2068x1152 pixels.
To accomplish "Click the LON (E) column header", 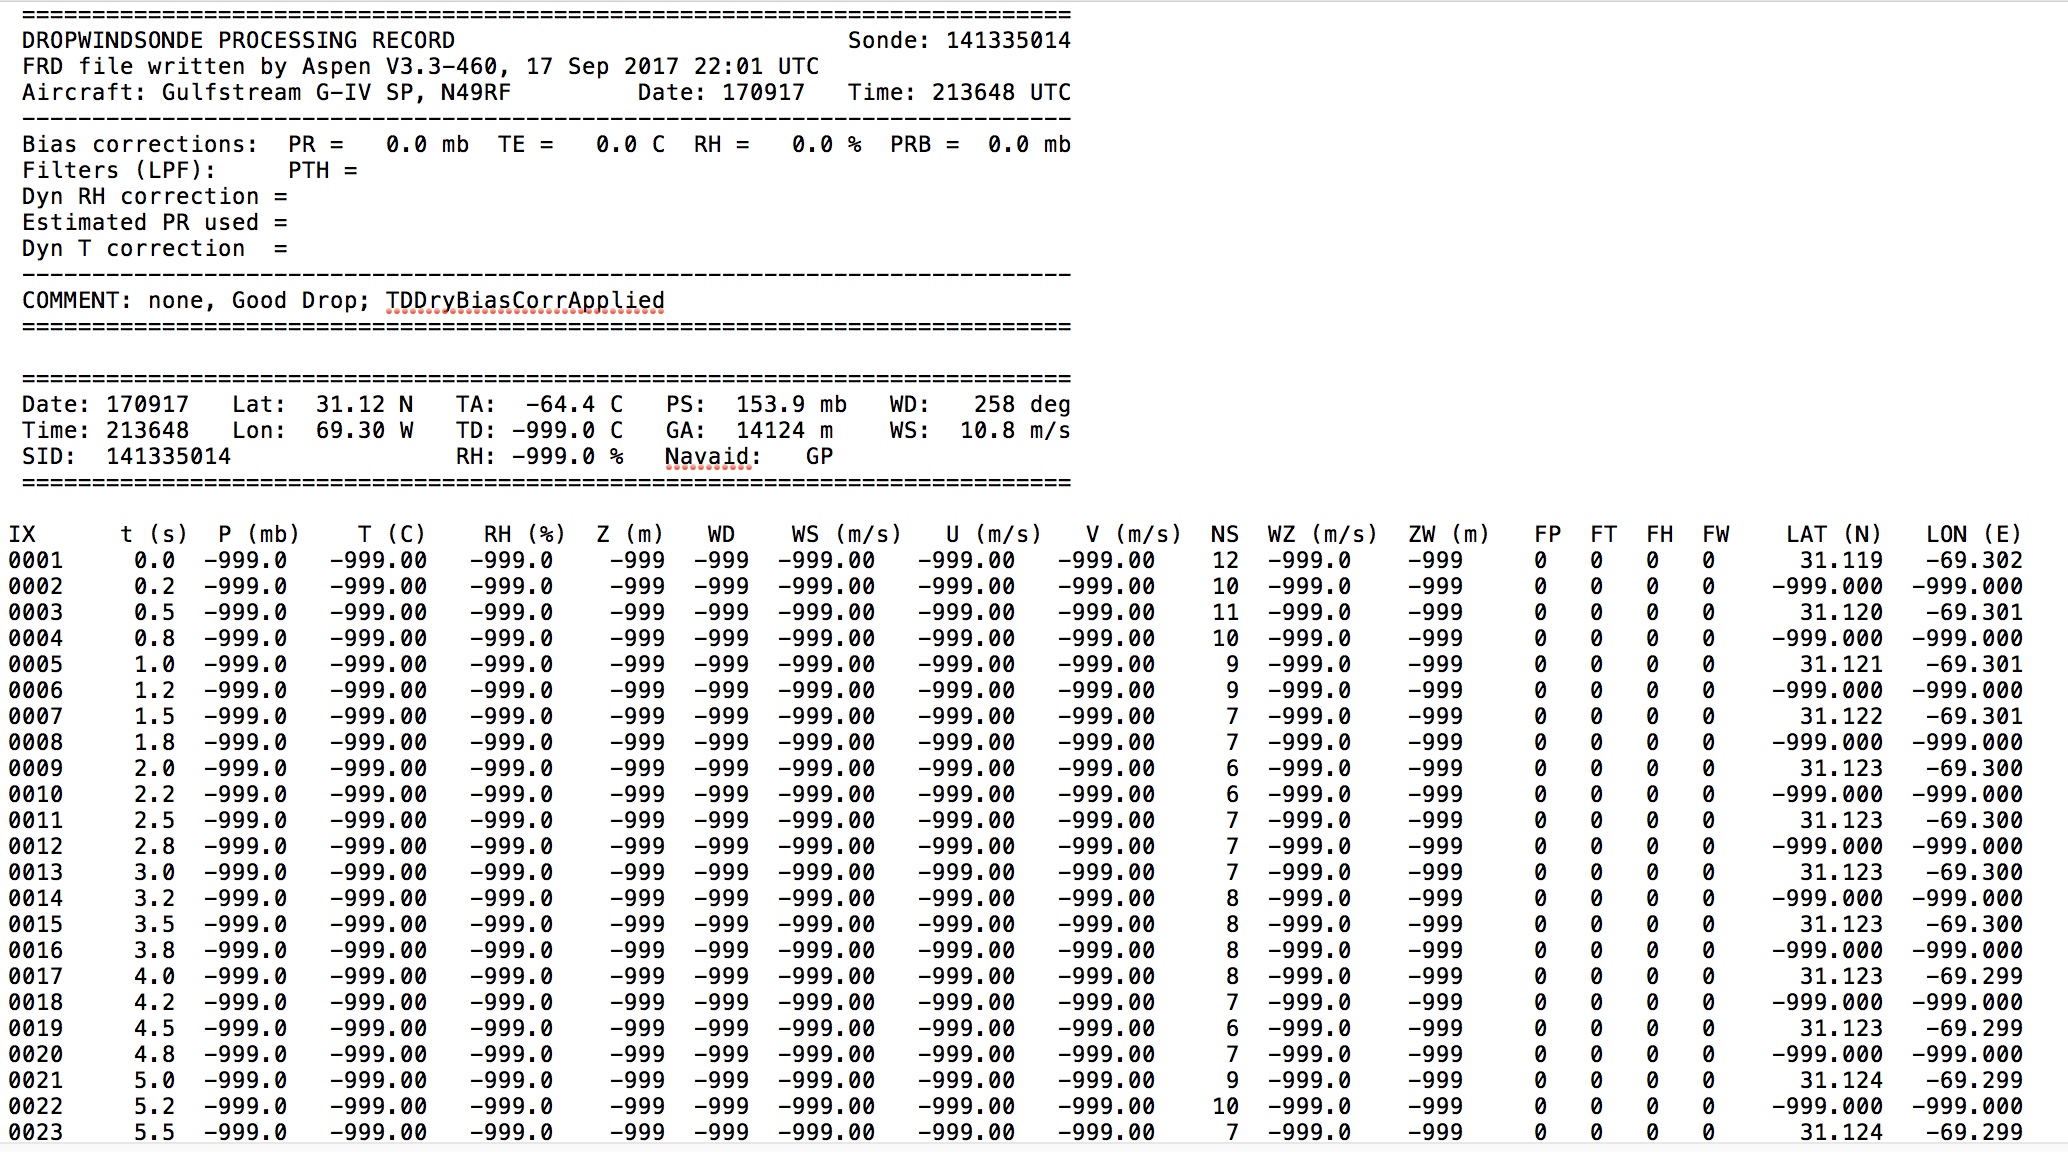I will [x=1973, y=535].
